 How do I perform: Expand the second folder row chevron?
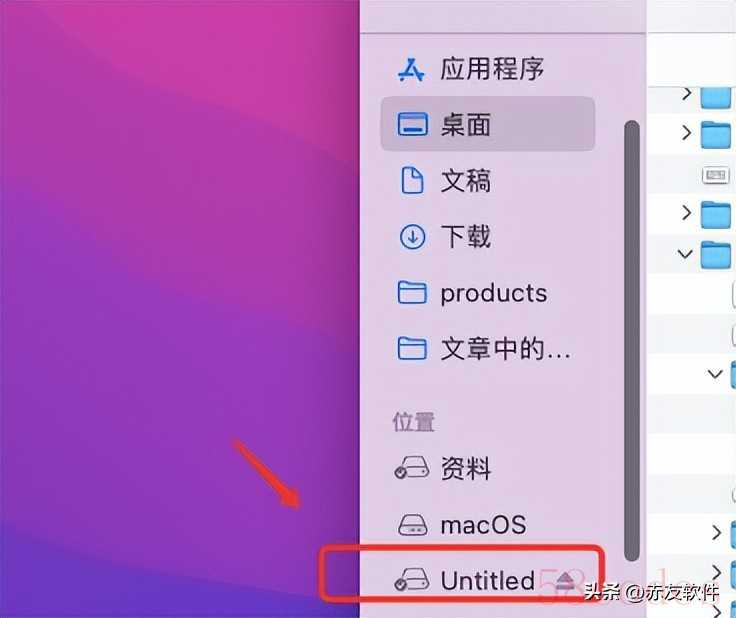click(x=687, y=132)
